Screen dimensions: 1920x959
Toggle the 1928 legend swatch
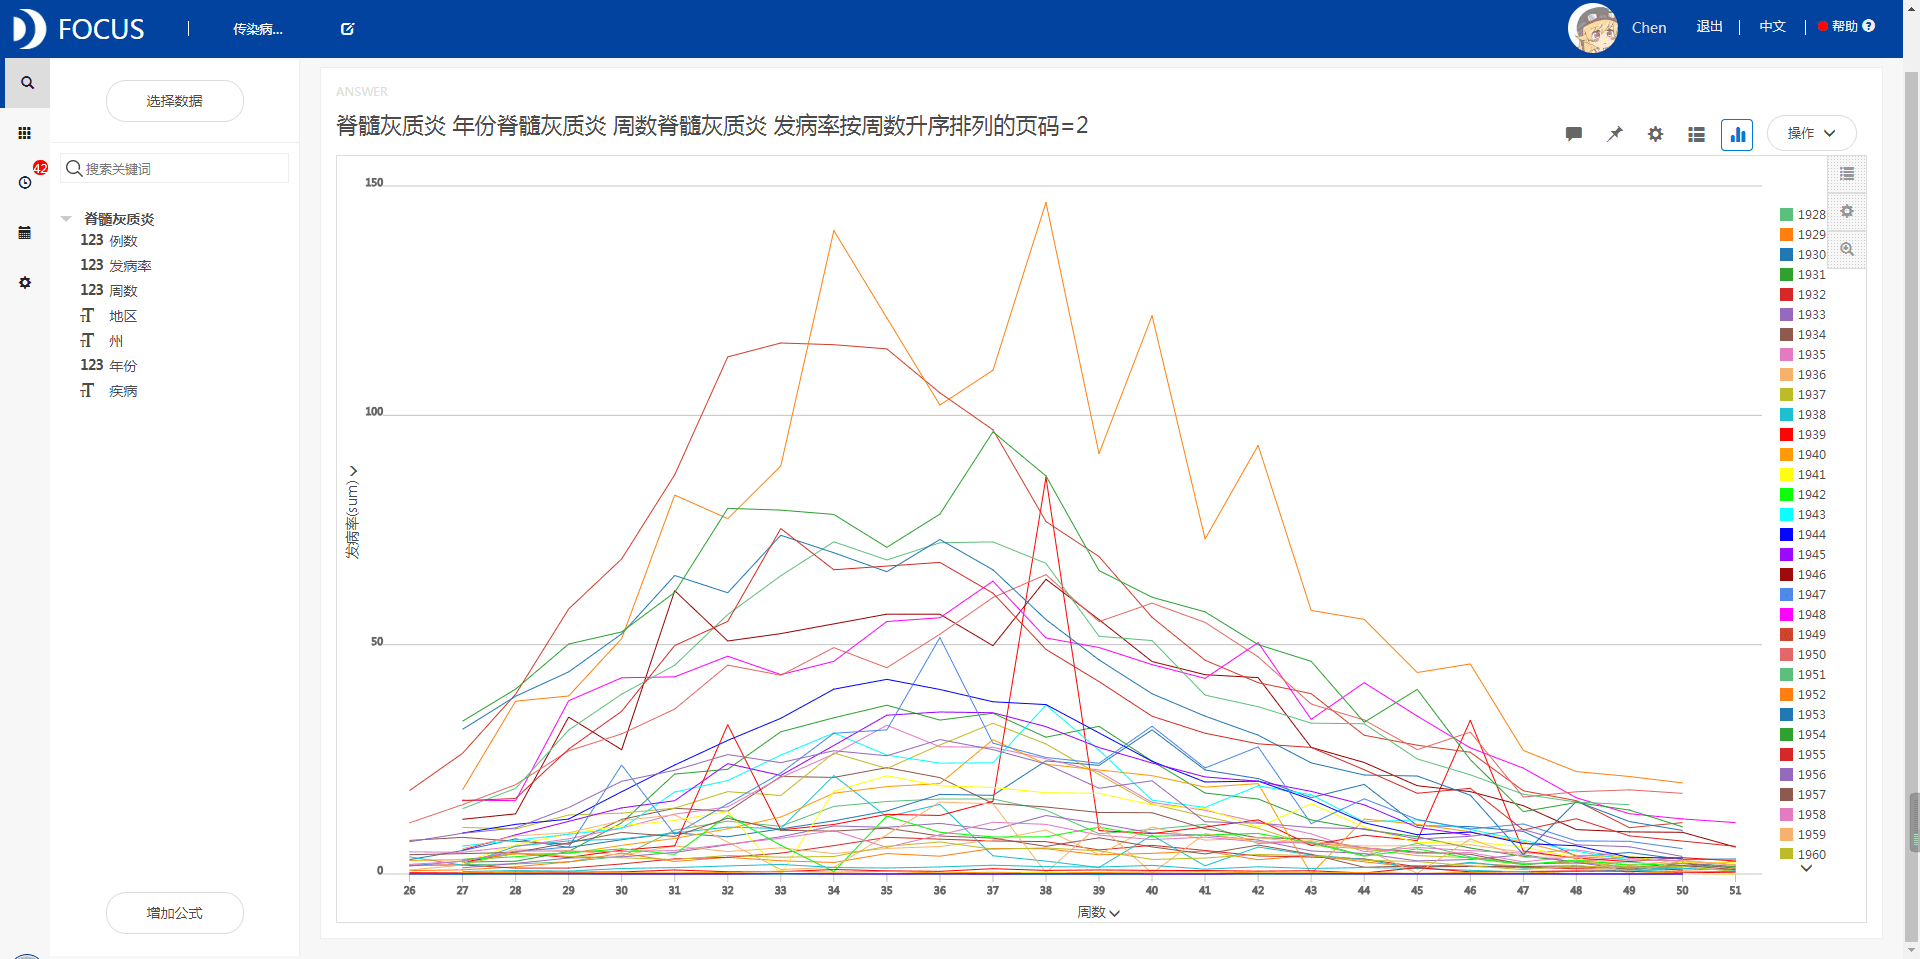coord(1786,214)
